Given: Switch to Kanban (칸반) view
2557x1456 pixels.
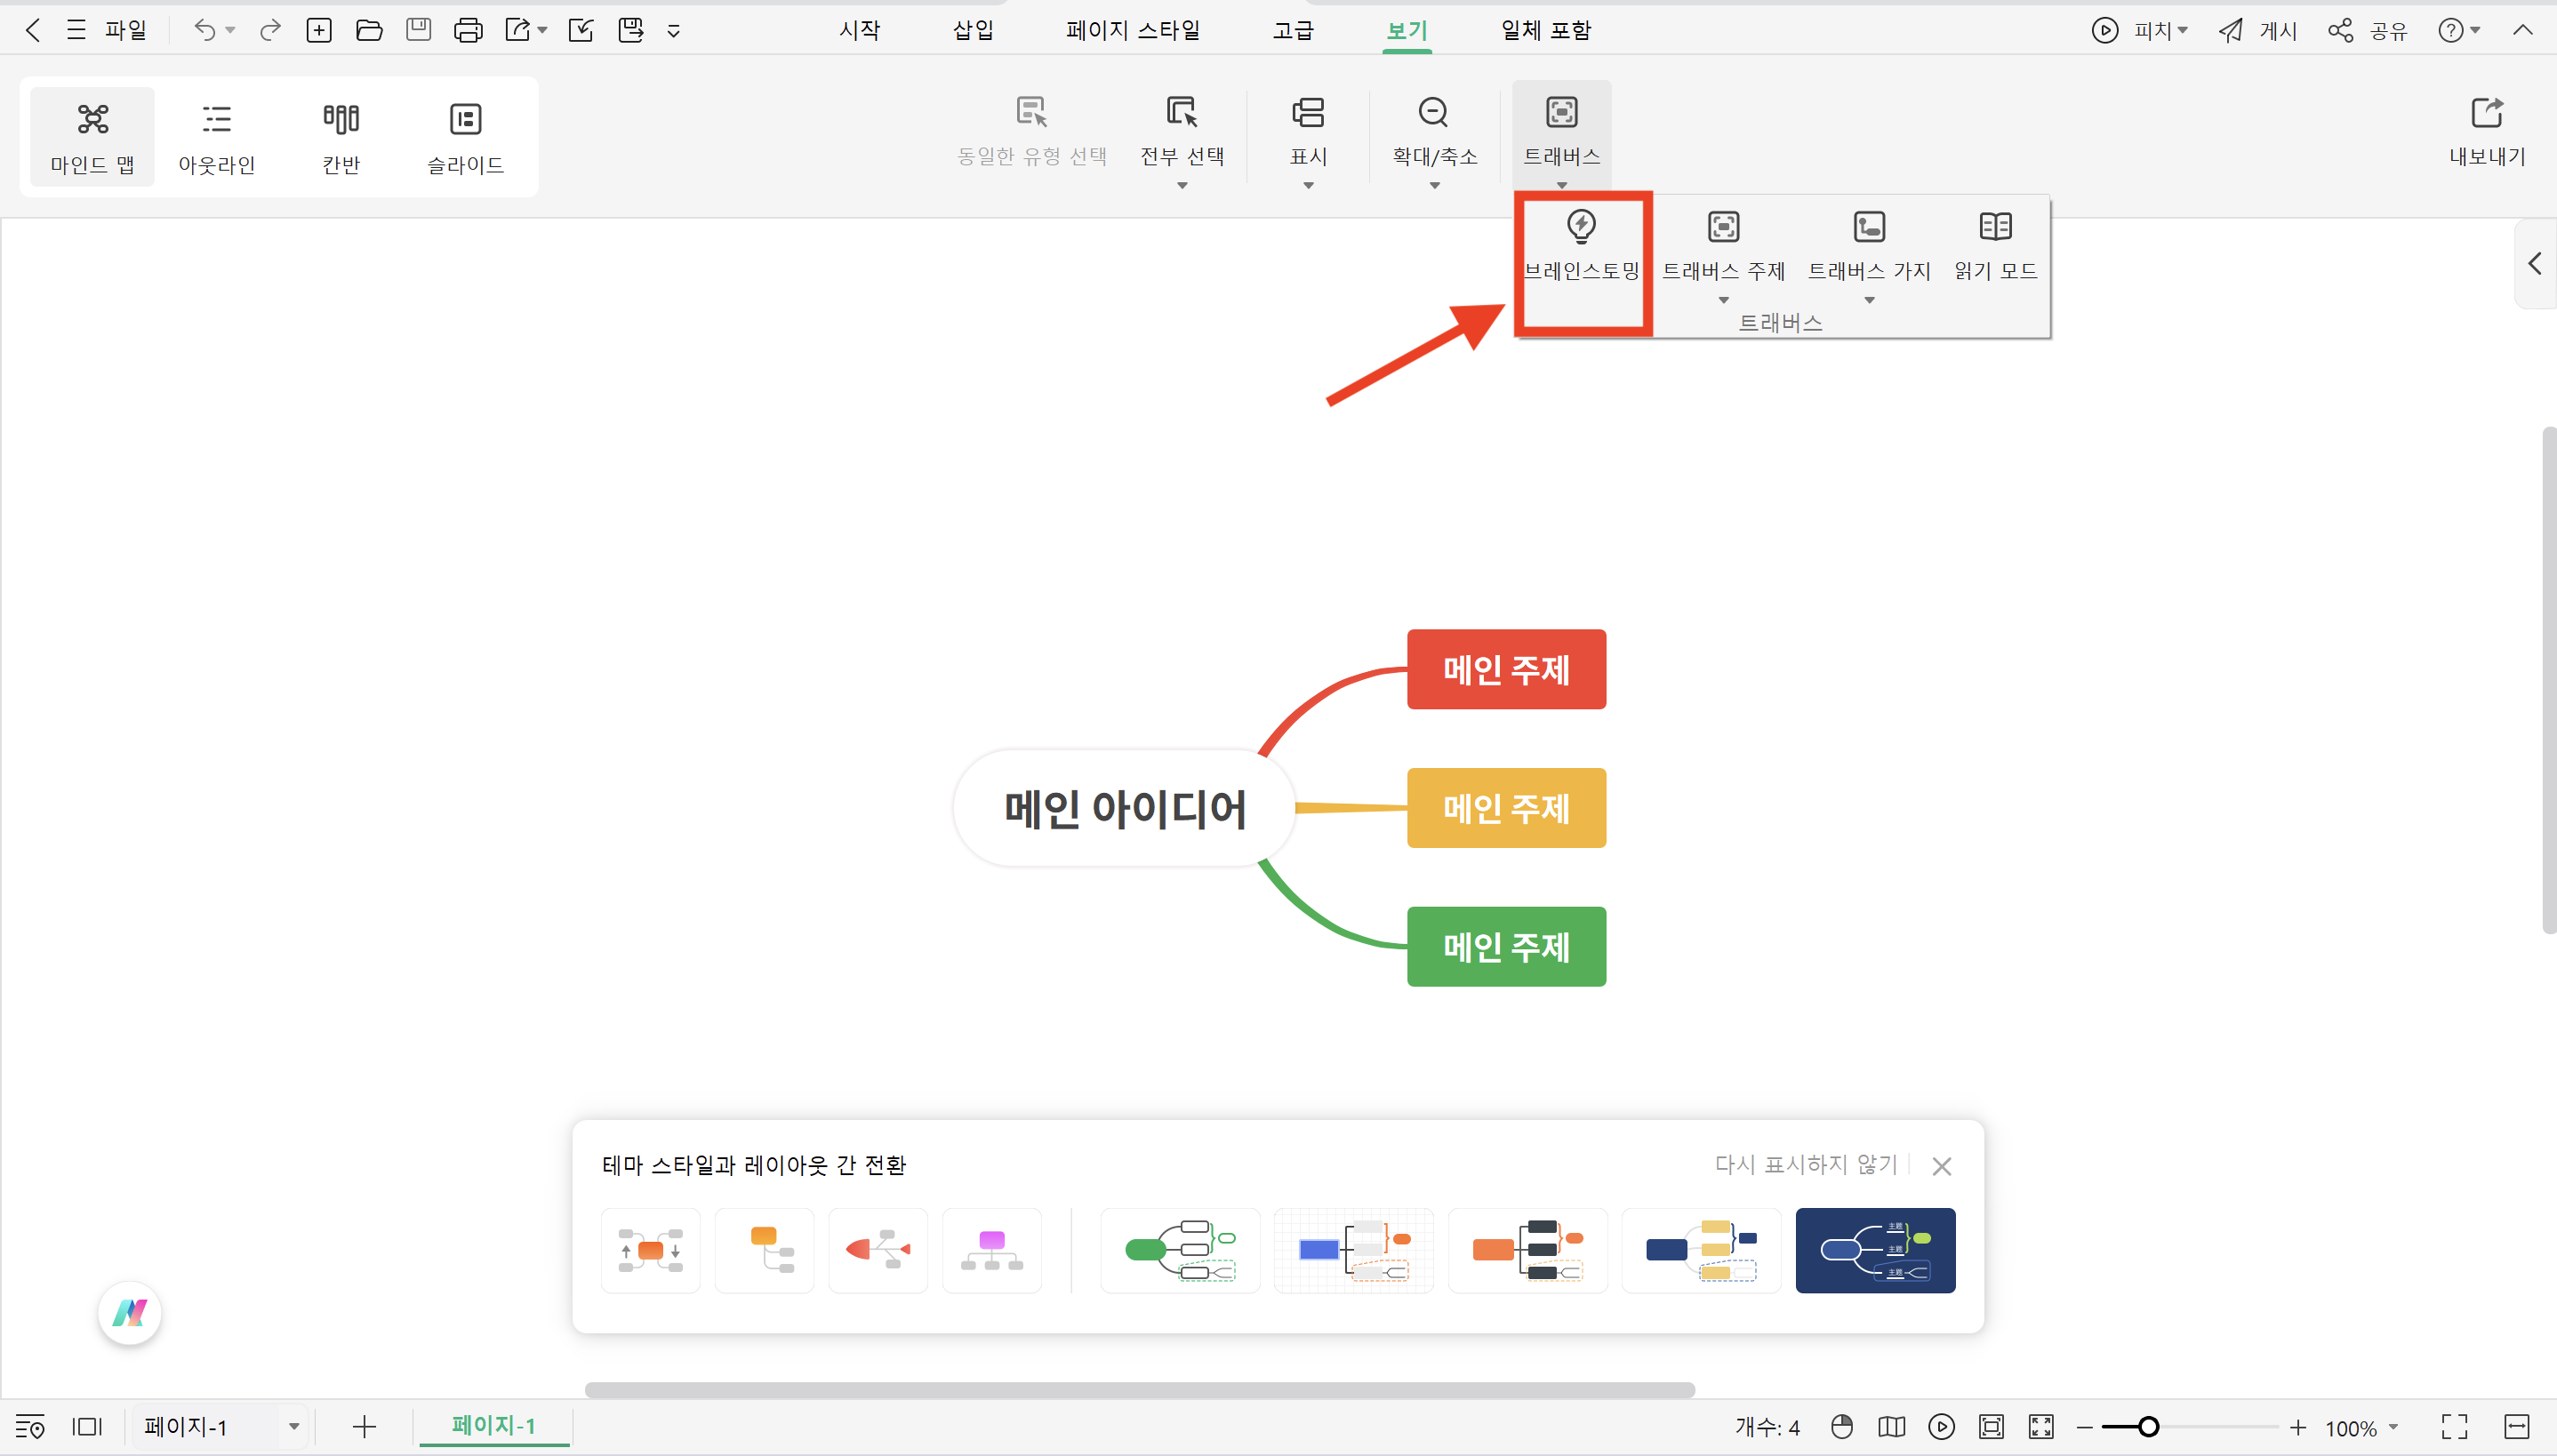Looking at the screenshot, I should pos(341,136).
